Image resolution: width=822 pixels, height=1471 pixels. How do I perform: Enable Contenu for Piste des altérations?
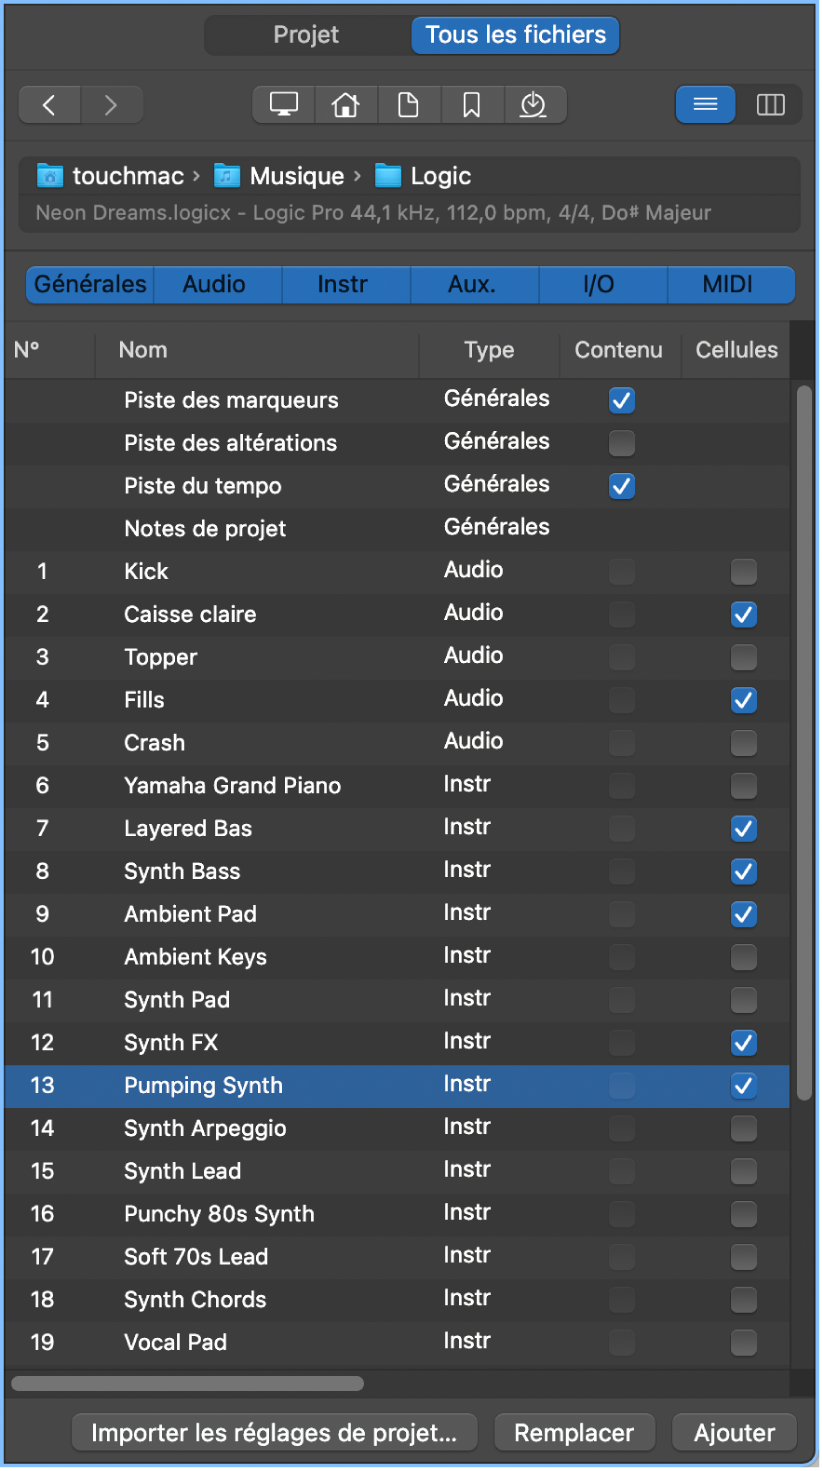[622, 443]
